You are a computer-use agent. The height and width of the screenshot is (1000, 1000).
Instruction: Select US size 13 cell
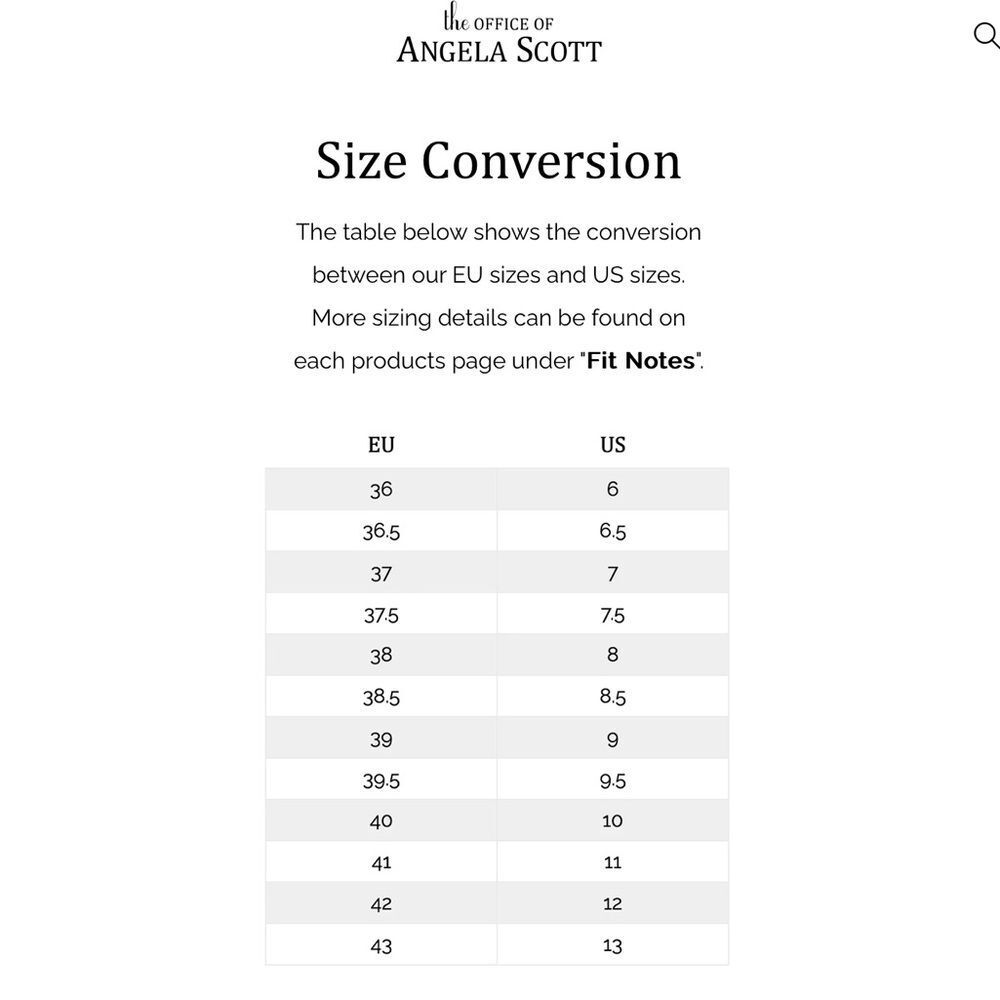613,945
